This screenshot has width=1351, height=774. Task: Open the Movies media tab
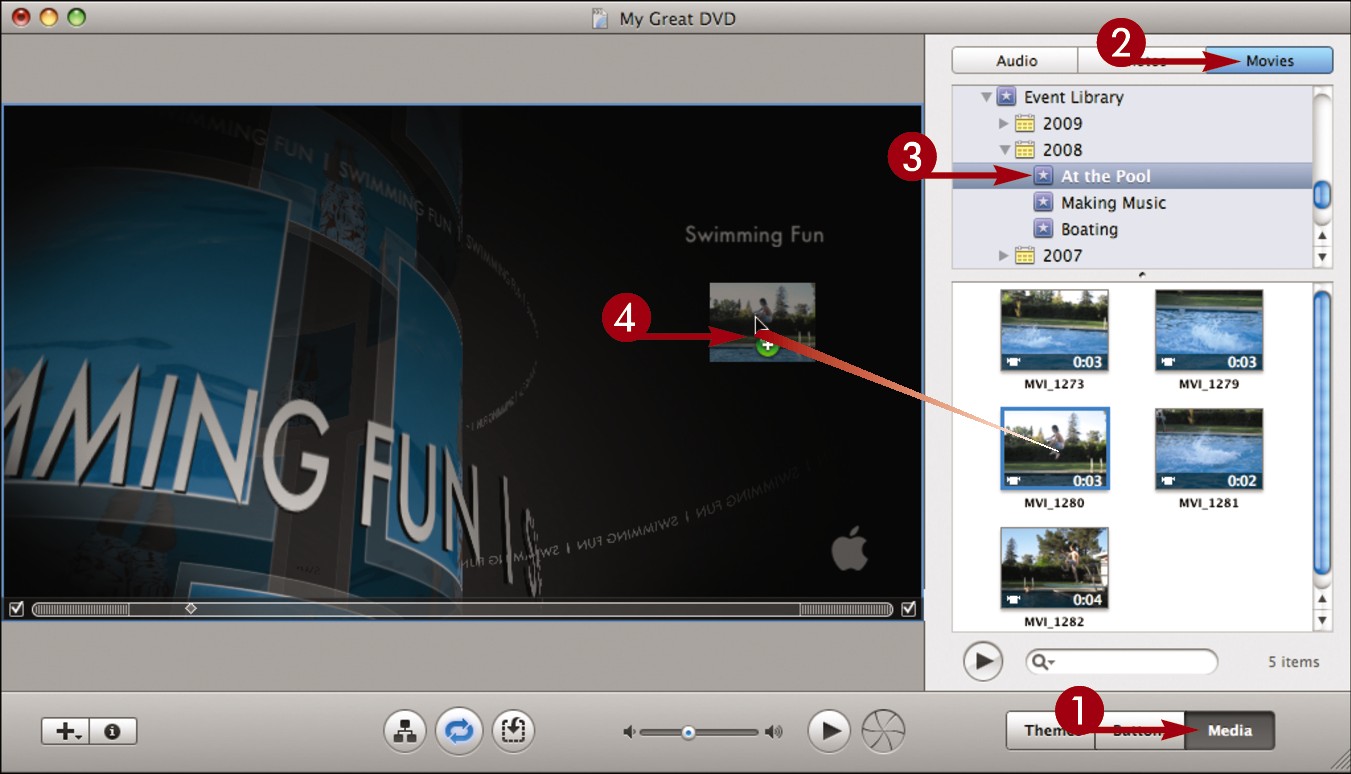click(1269, 61)
